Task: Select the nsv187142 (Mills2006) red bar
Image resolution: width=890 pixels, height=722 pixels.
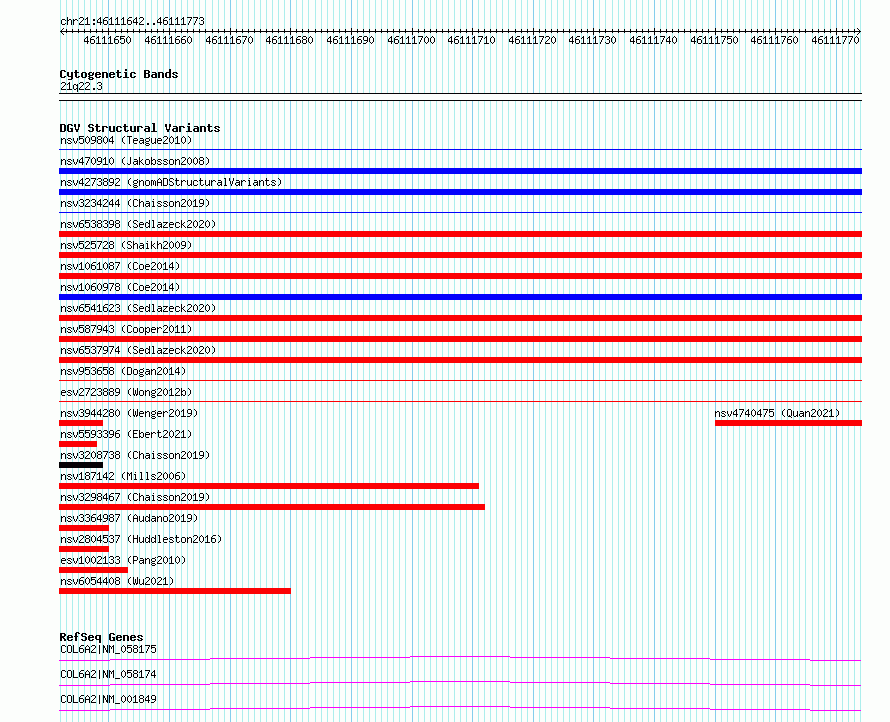Action: pyautogui.click(x=269, y=486)
